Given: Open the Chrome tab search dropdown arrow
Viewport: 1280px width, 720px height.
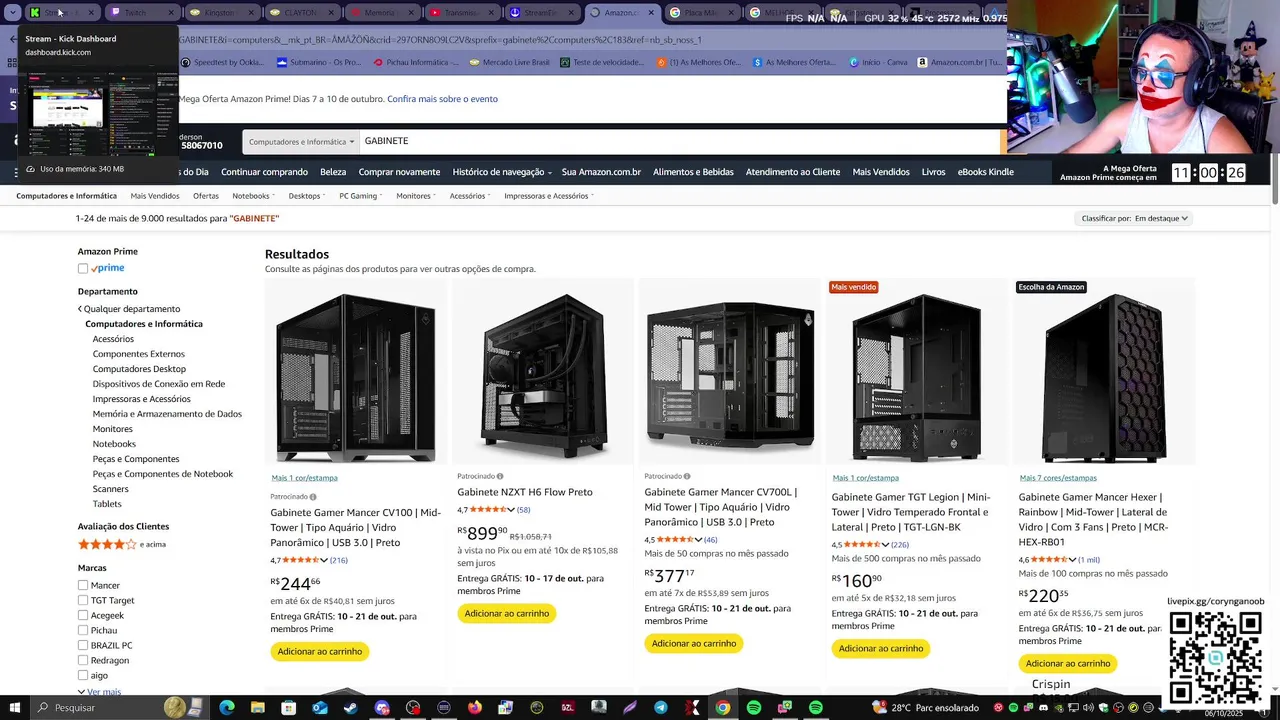Looking at the screenshot, I should tap(12, 13).
